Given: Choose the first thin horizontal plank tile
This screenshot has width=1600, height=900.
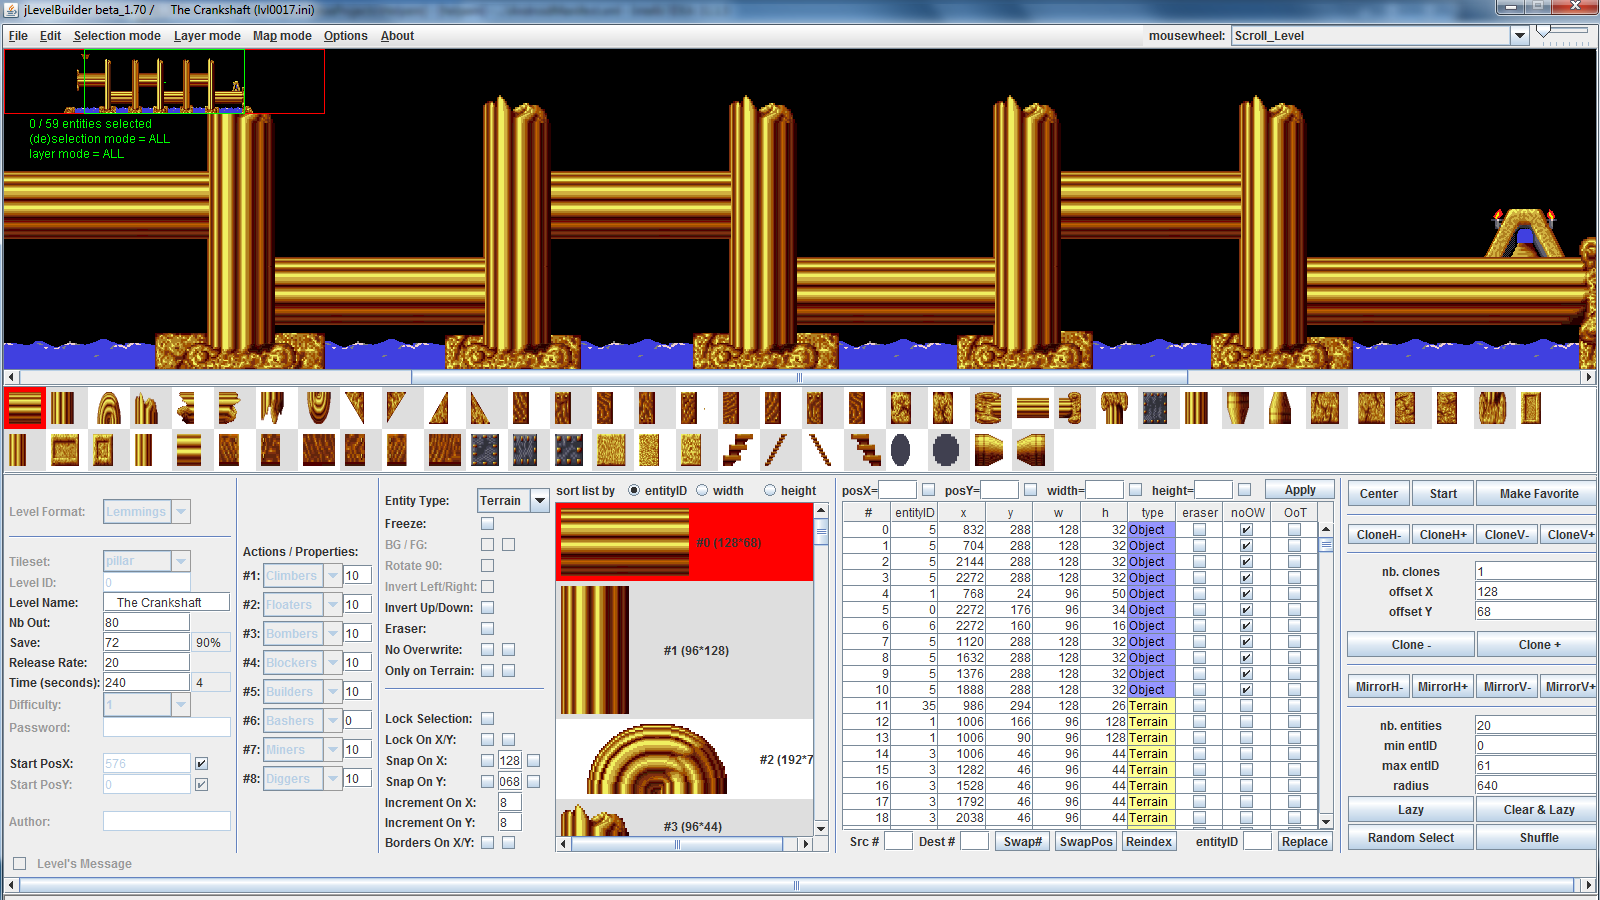Looking at the screenshot, I should 1032,408.
